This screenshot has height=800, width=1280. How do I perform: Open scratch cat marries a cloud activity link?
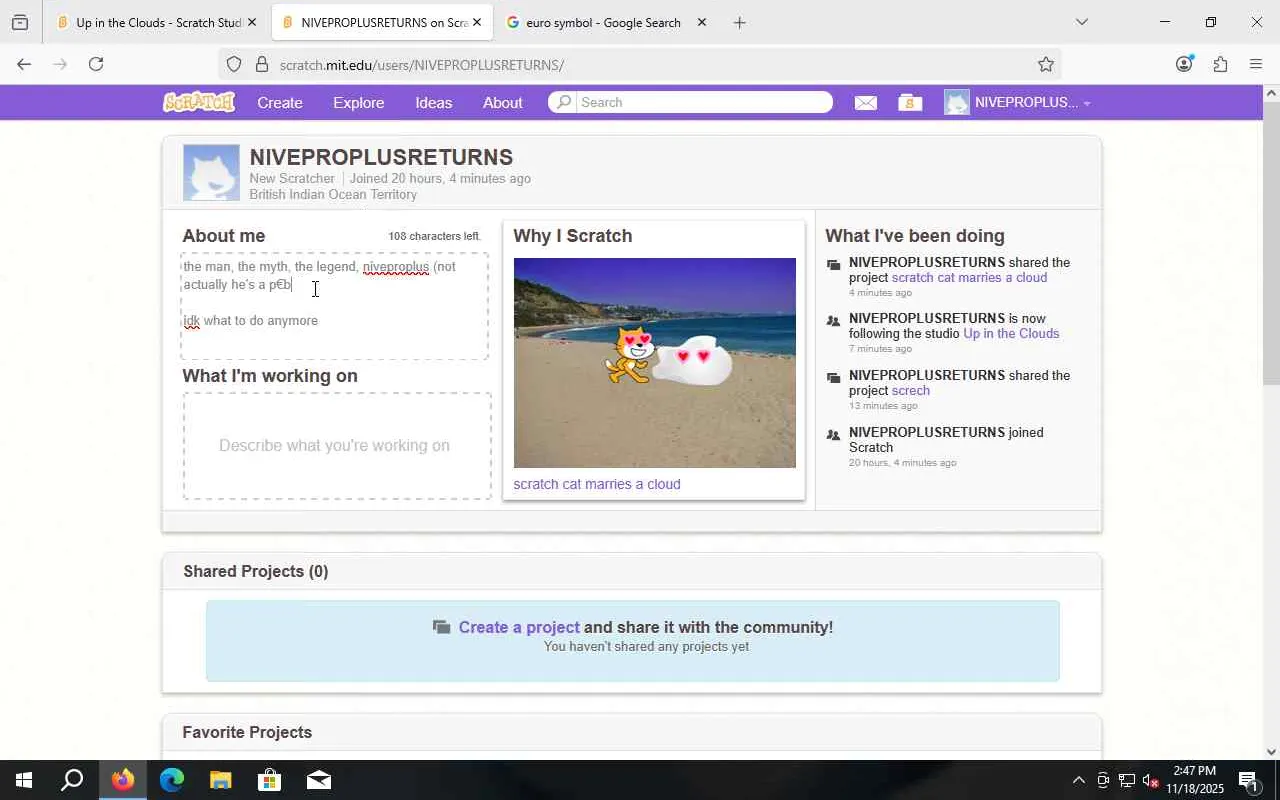tap(969, 278)
